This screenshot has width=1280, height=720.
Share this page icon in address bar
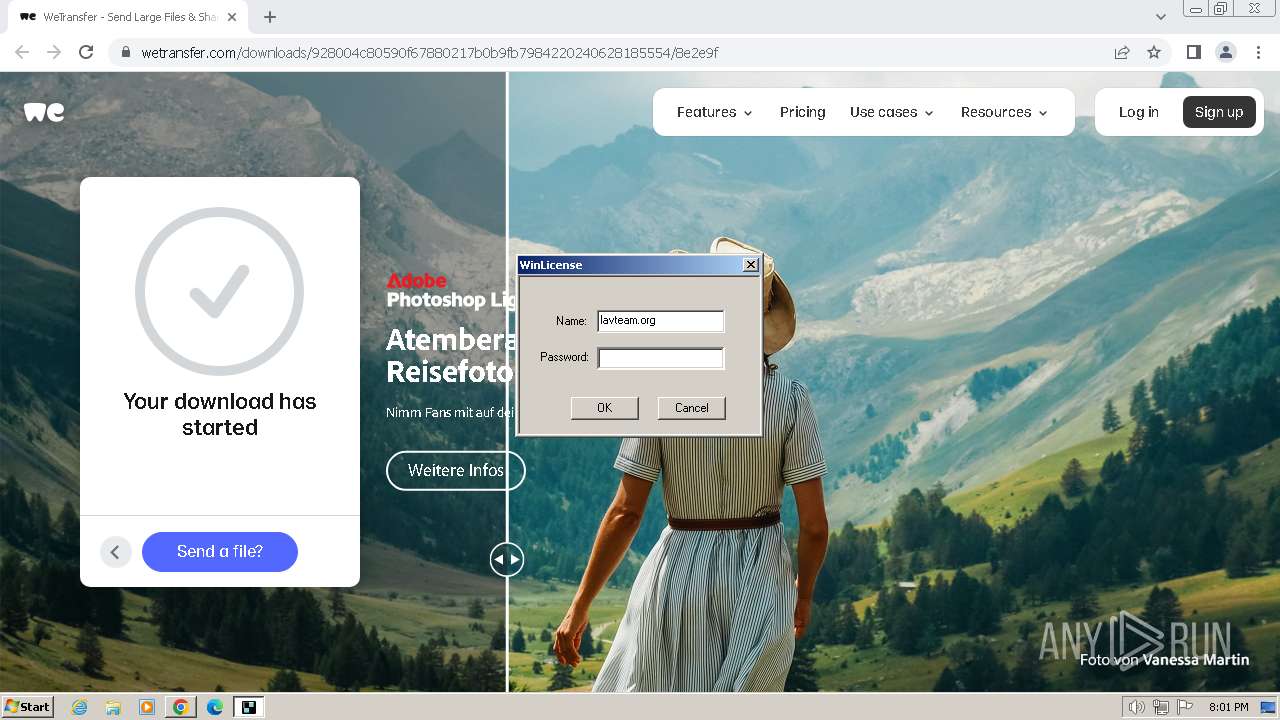point(1122,52)
